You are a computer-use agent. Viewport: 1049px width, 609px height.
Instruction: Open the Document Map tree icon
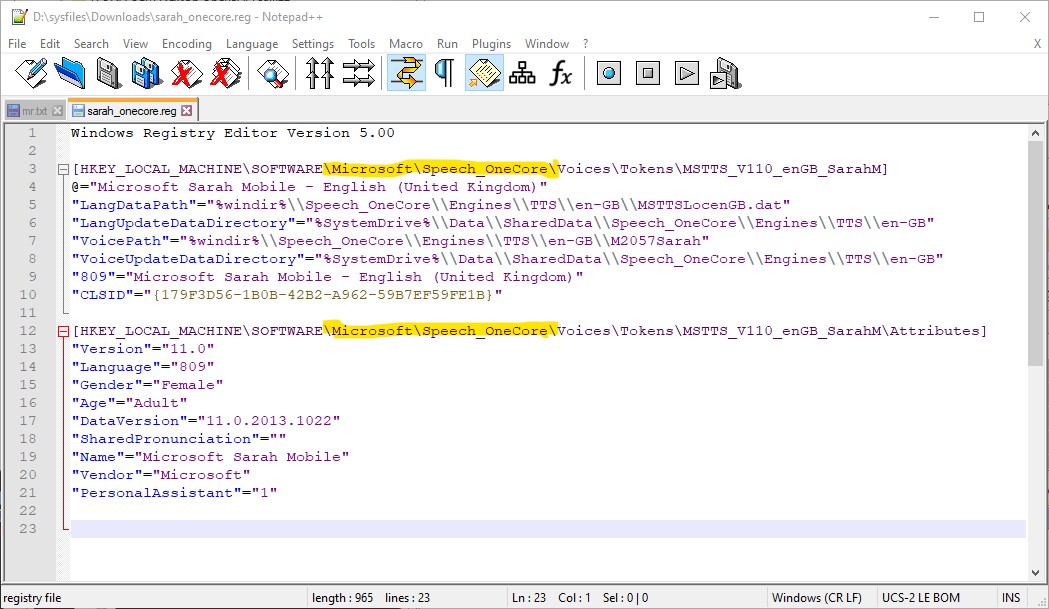coord(522,73)
